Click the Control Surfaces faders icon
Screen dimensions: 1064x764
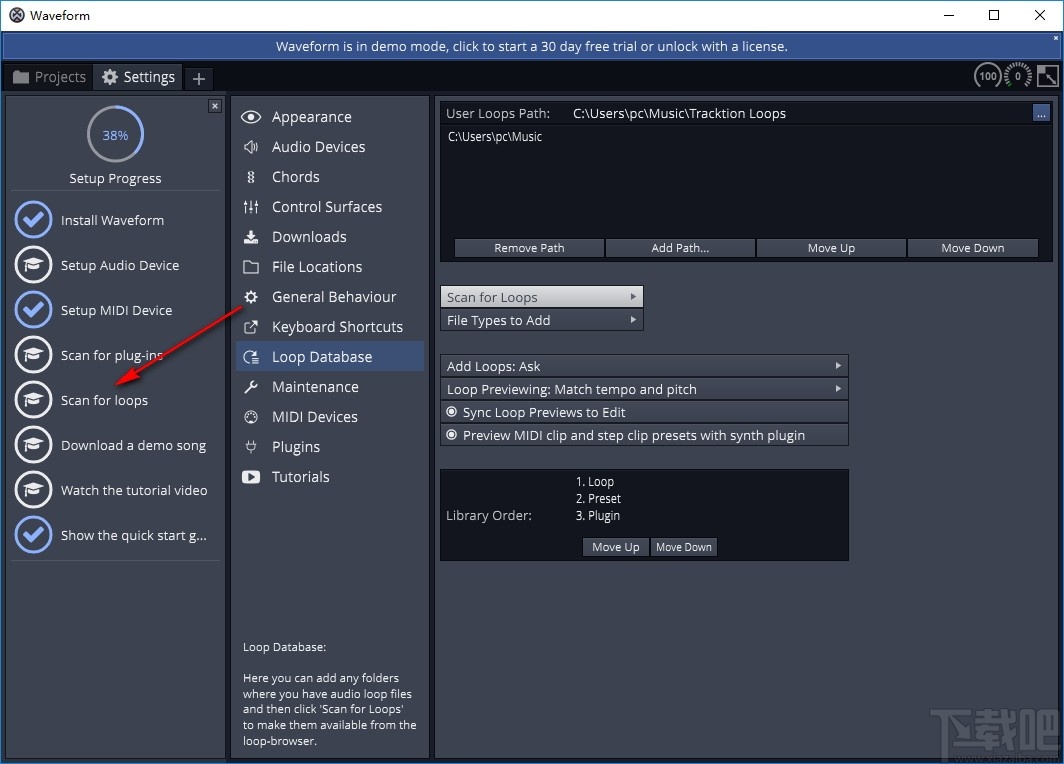coord(251,207)
